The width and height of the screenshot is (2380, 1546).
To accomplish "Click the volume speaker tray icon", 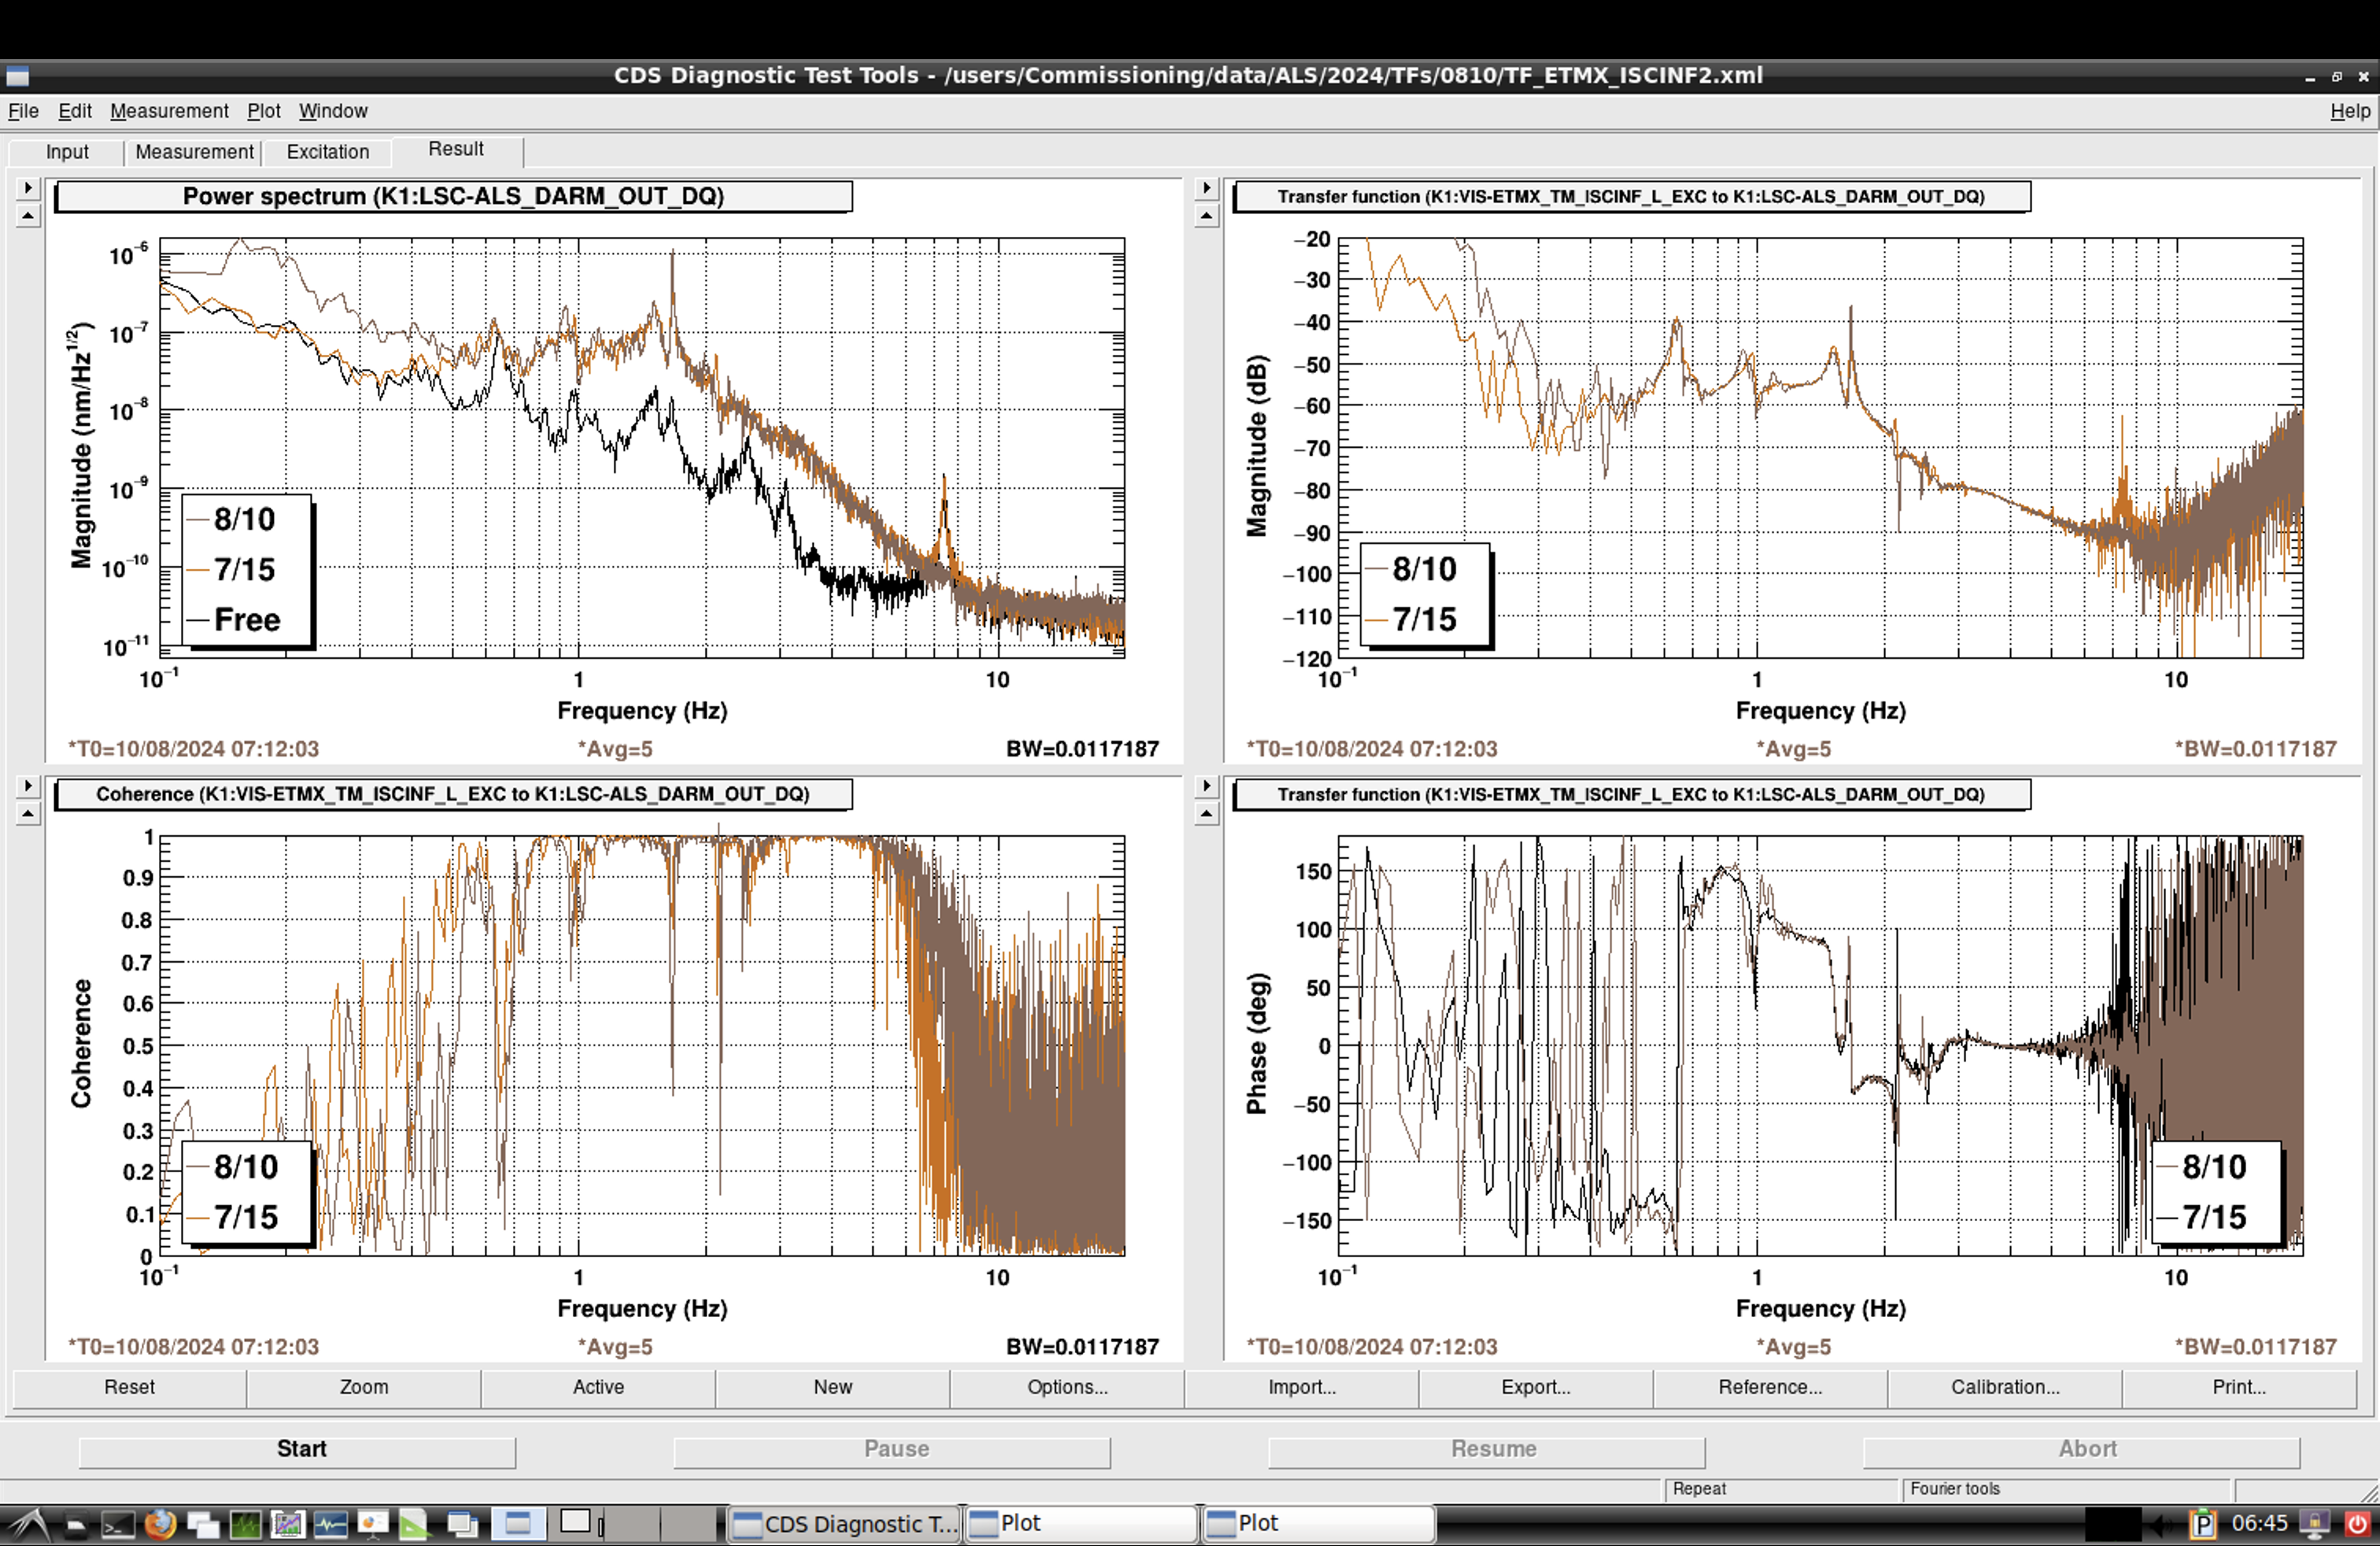I will (2163, 1524).
